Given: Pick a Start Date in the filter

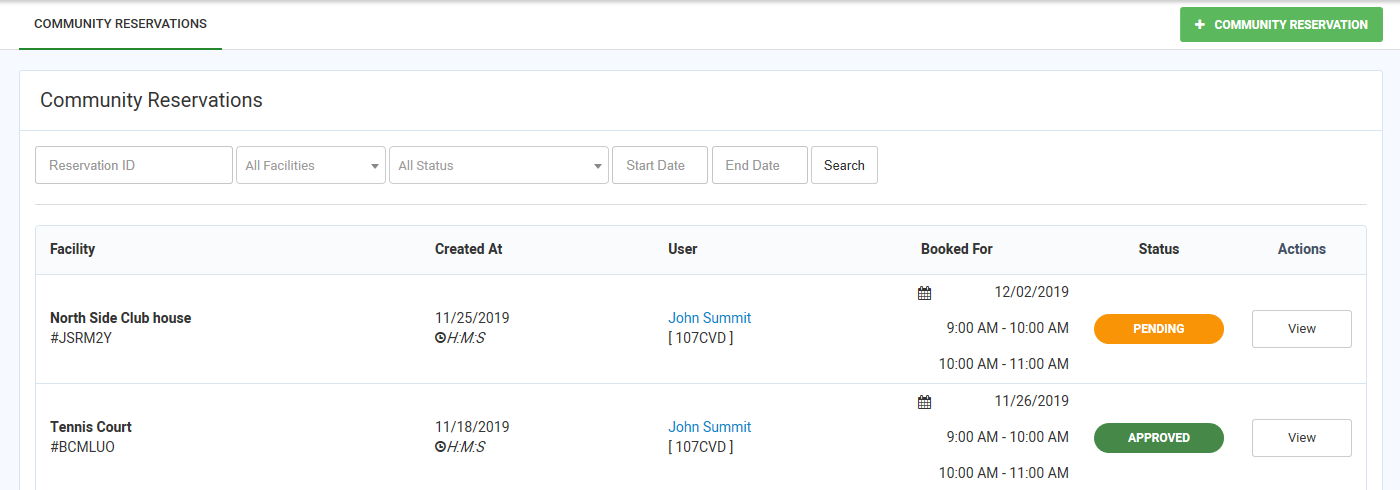Looking at the screenshot, I should [x=659, y=165].
